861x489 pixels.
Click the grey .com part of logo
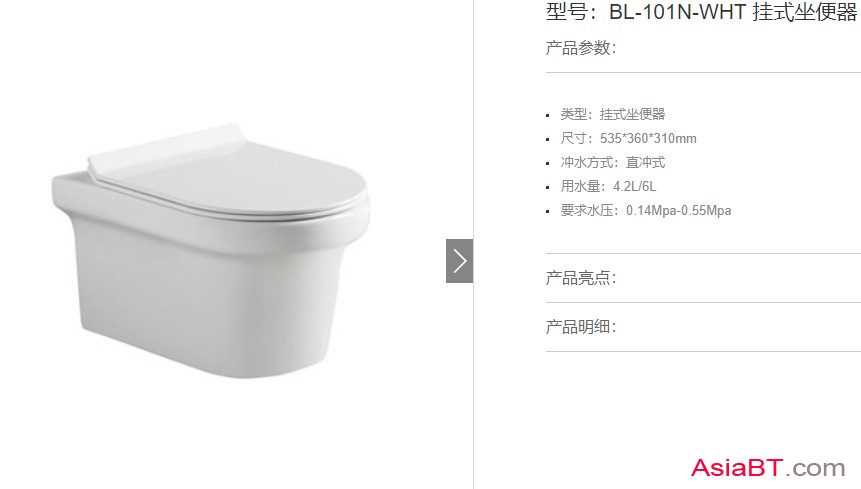815,469
